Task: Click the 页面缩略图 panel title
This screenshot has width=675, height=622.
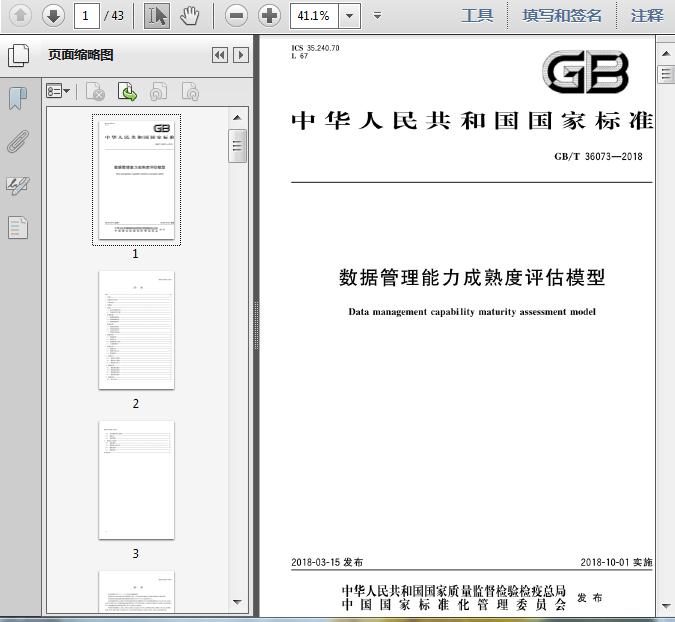Action: click(x=81, y=55)
